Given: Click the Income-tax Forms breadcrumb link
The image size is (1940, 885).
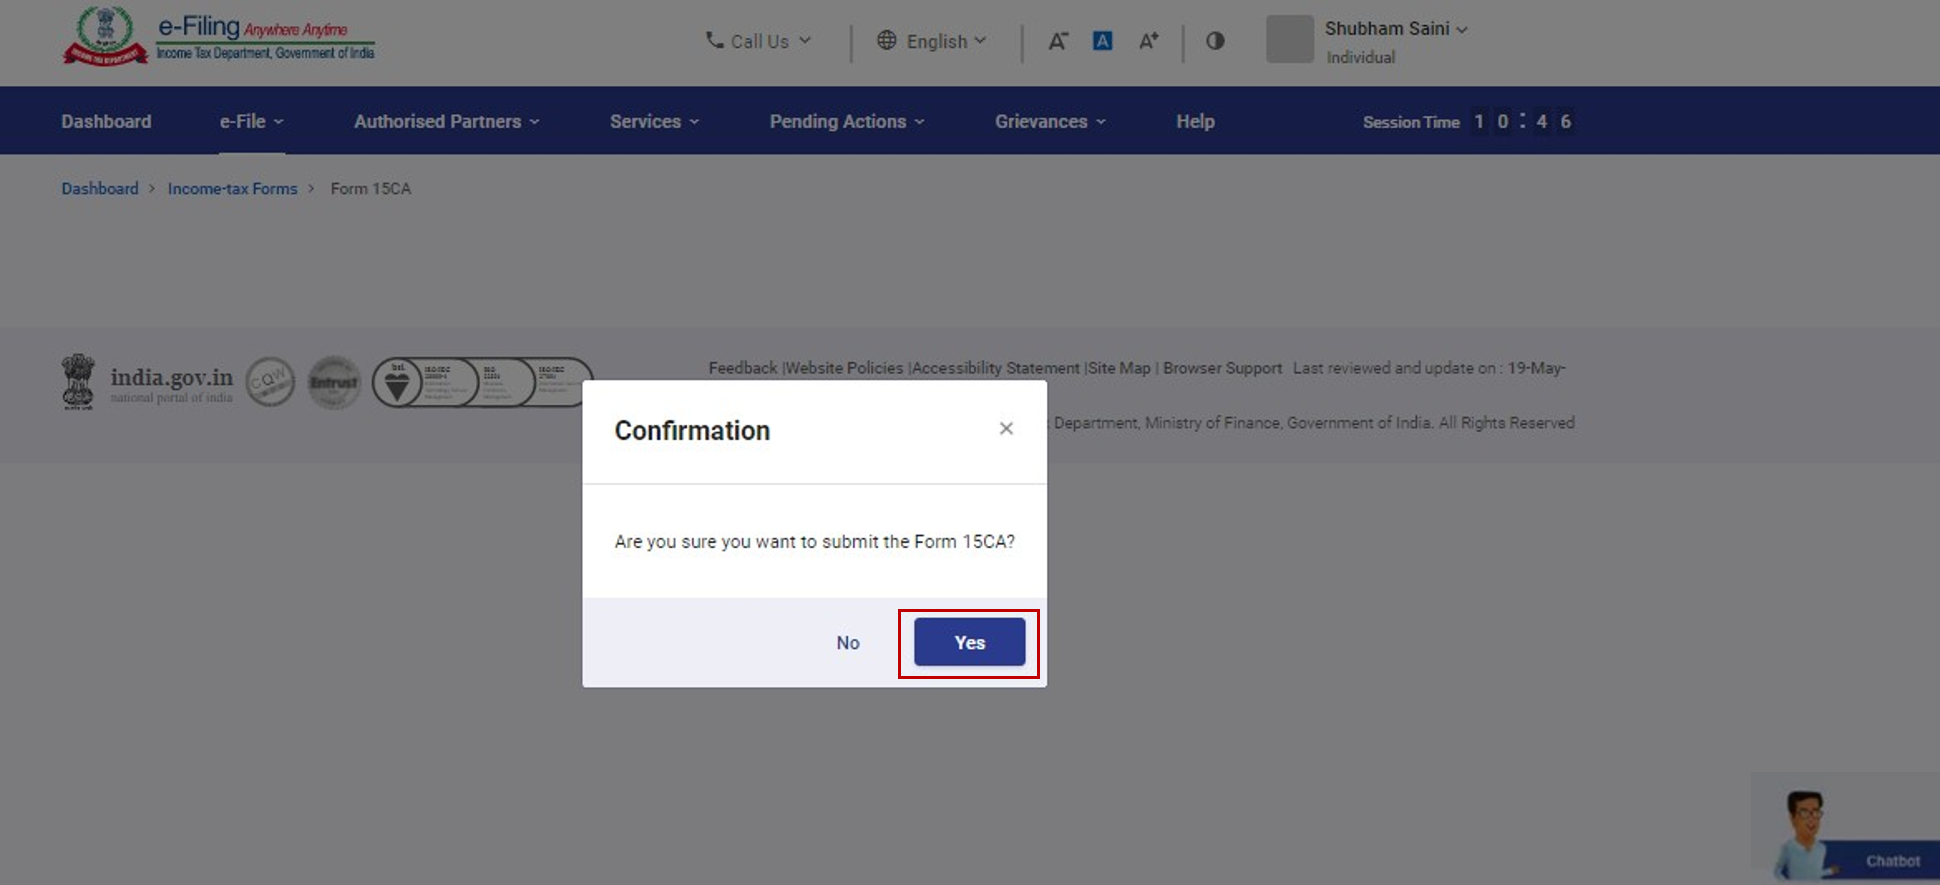Looking at the screenshot, I should pyautogui.click(x=232, y=189).
